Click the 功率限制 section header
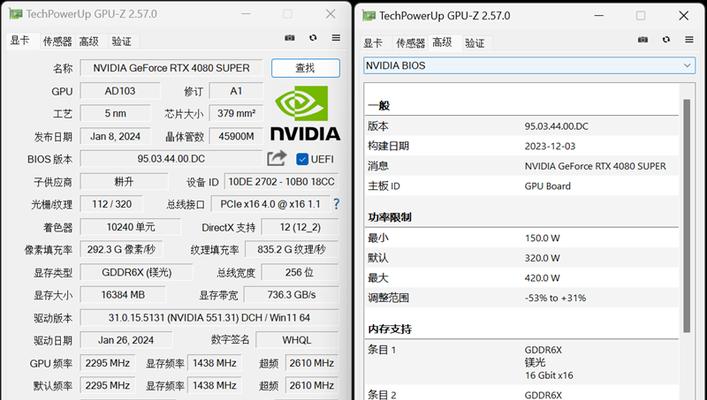 [390, 217]
